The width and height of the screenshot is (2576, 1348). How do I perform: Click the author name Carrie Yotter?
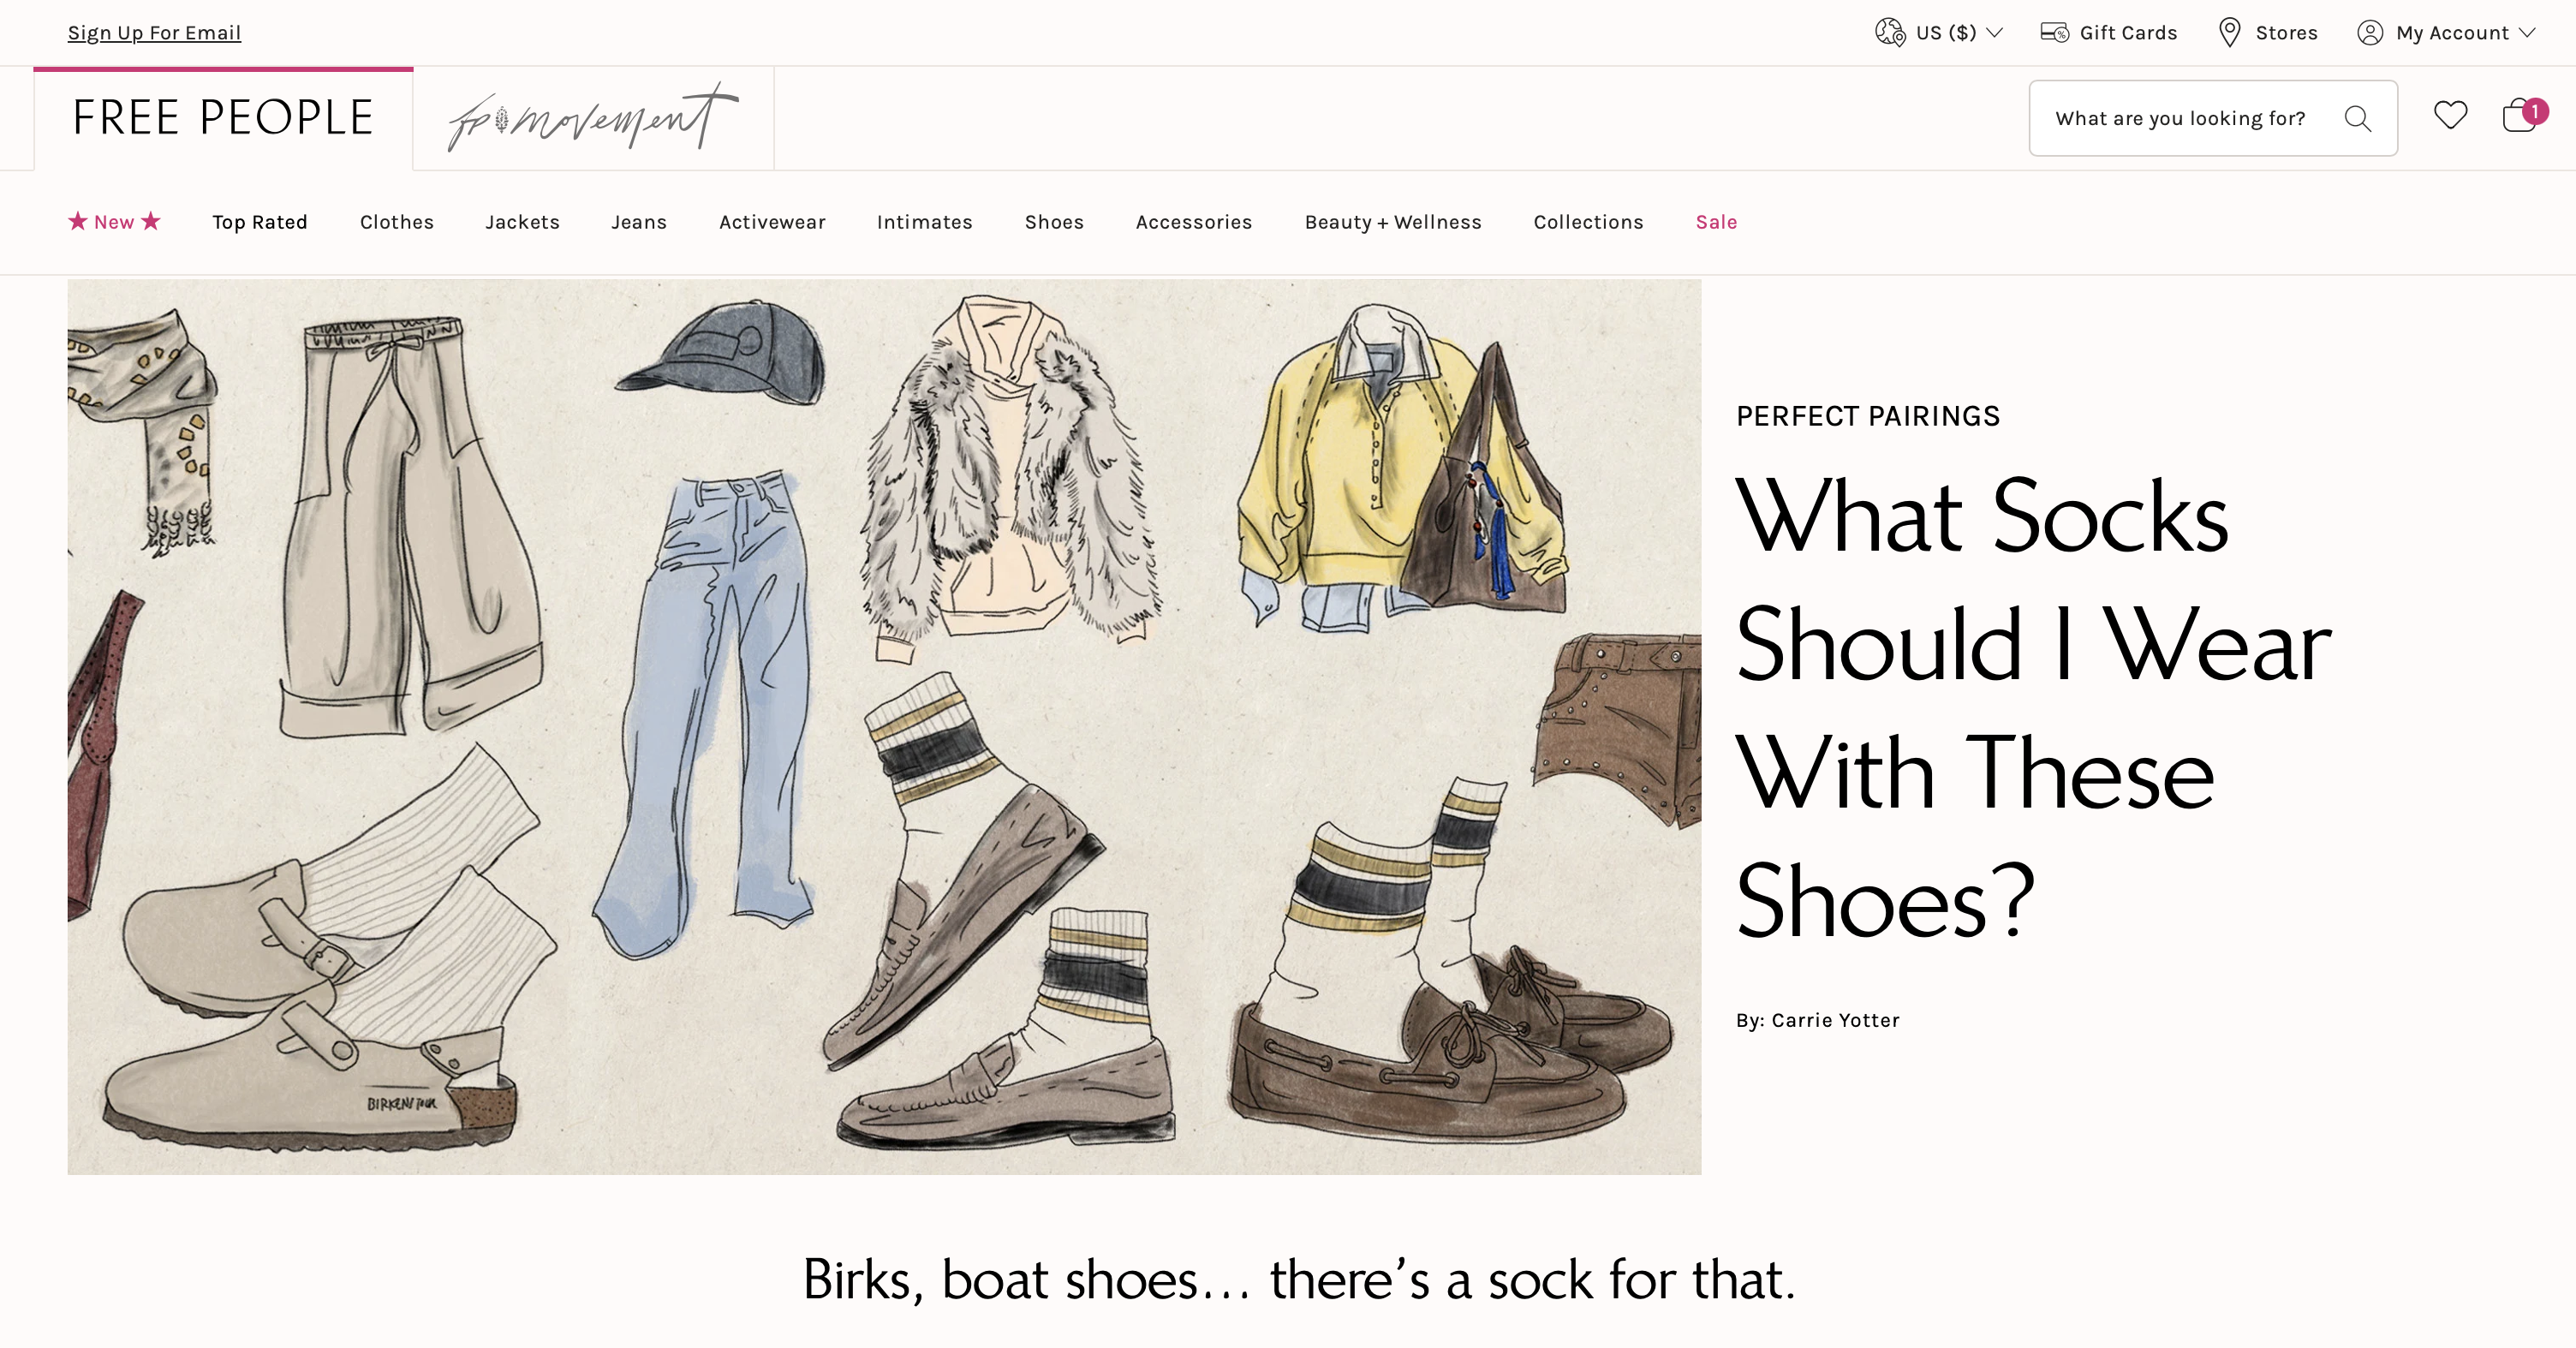[1835, 1020]
